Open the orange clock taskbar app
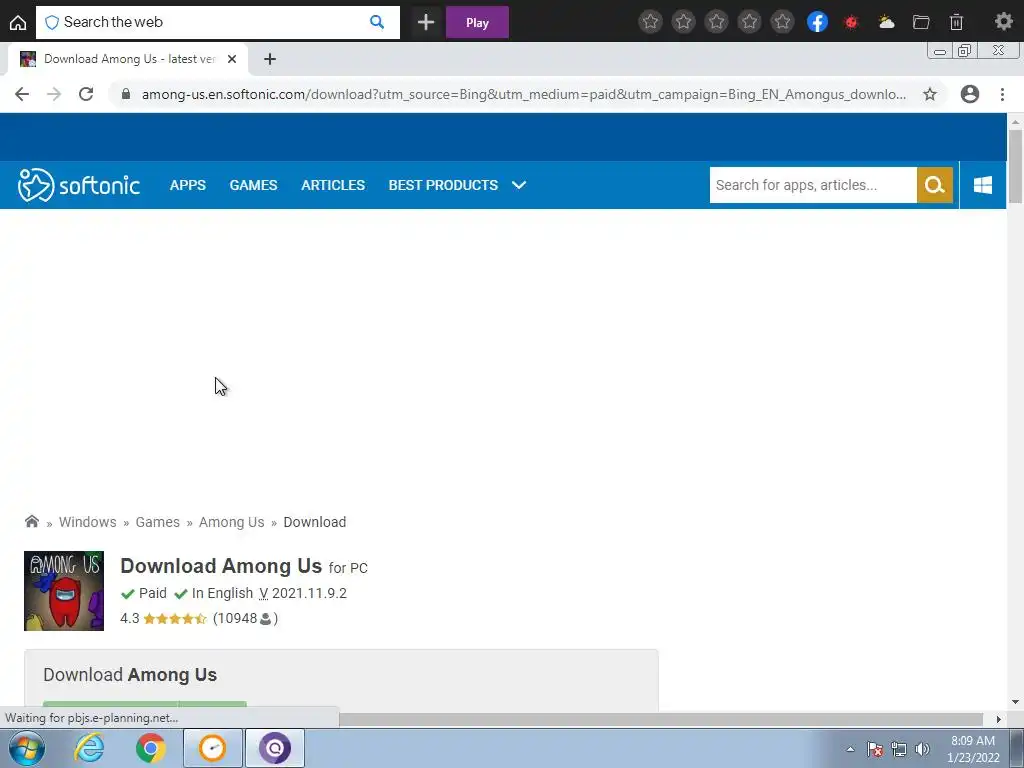The height and width of the screenshot is (768, 1024). pos(212,748)
